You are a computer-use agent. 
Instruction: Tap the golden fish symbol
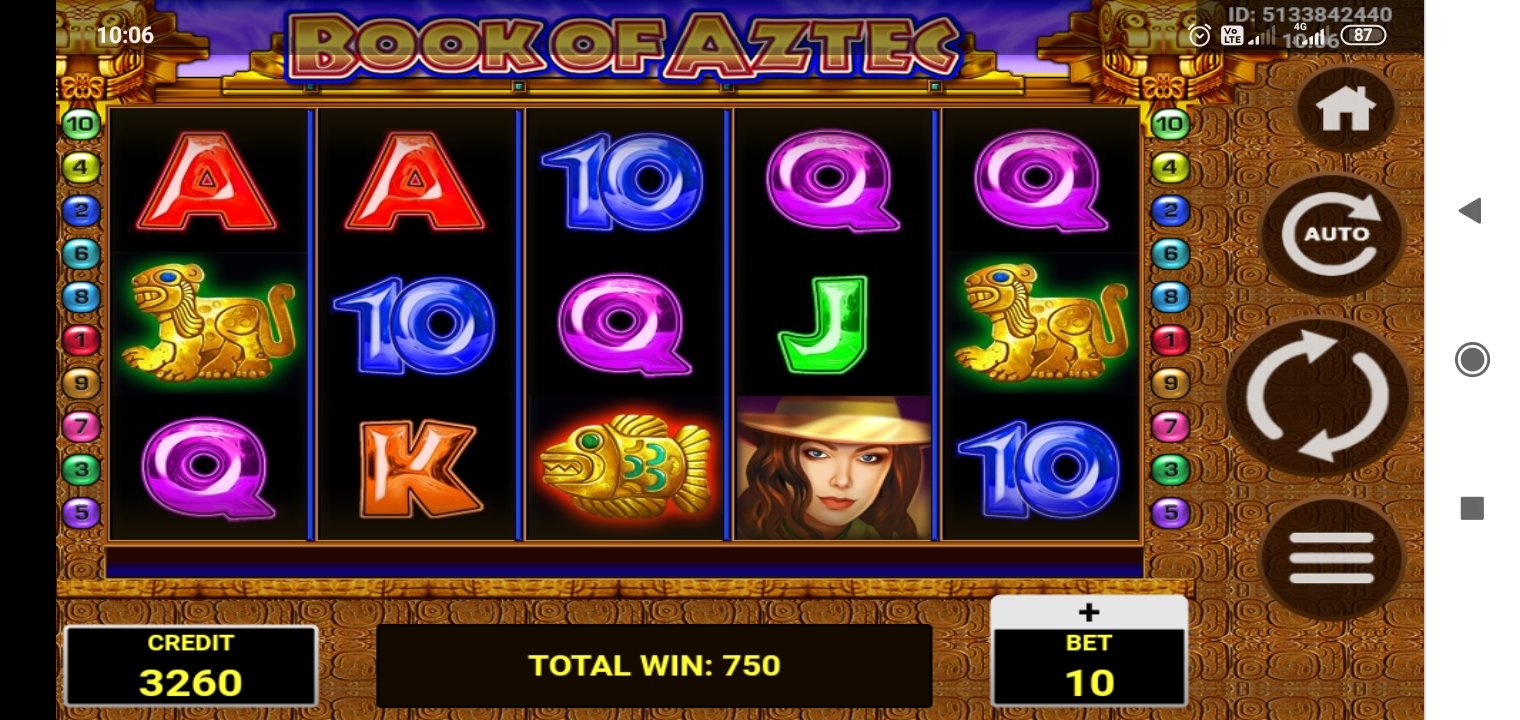pyautogui.click(x=626, y=466)
